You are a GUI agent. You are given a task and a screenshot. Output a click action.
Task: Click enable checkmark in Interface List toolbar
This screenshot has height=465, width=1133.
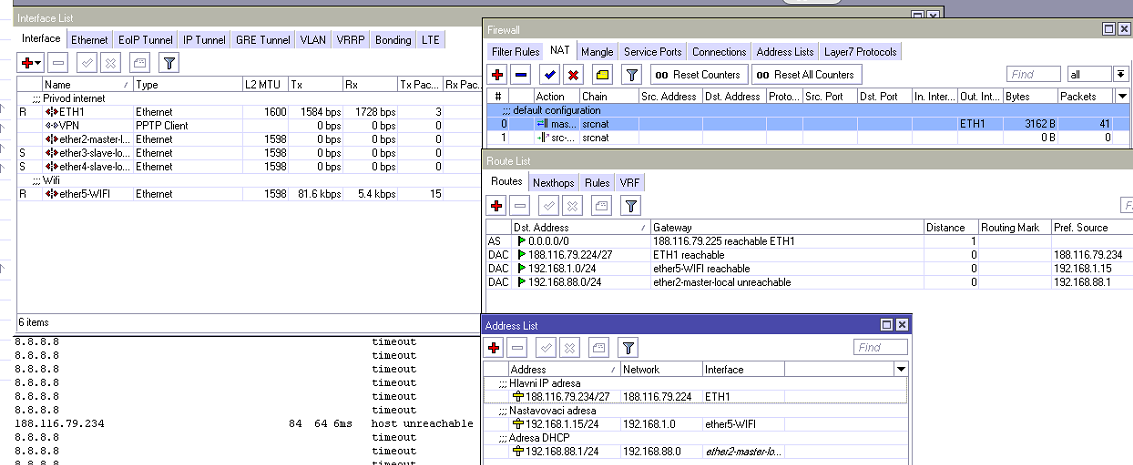87,64
